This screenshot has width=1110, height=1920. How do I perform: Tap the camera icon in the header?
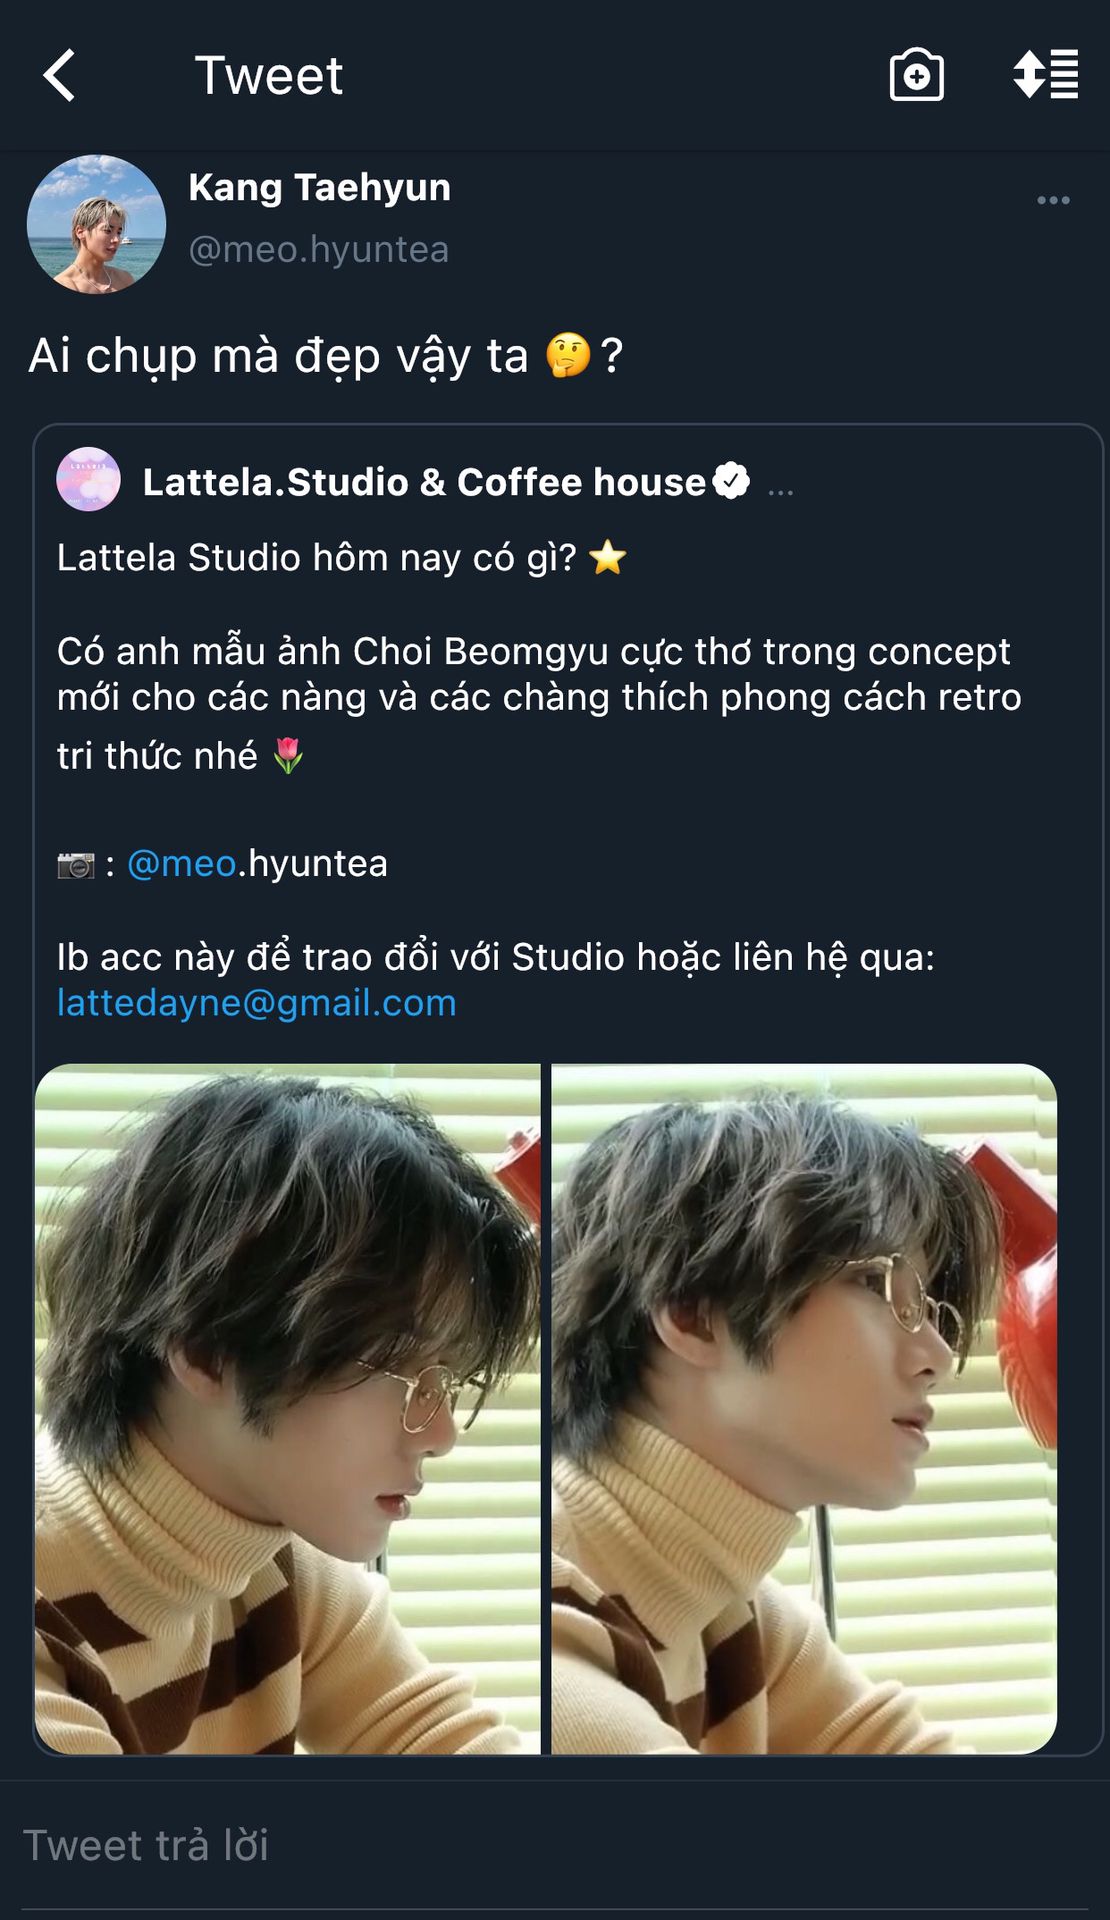(916, 75)
